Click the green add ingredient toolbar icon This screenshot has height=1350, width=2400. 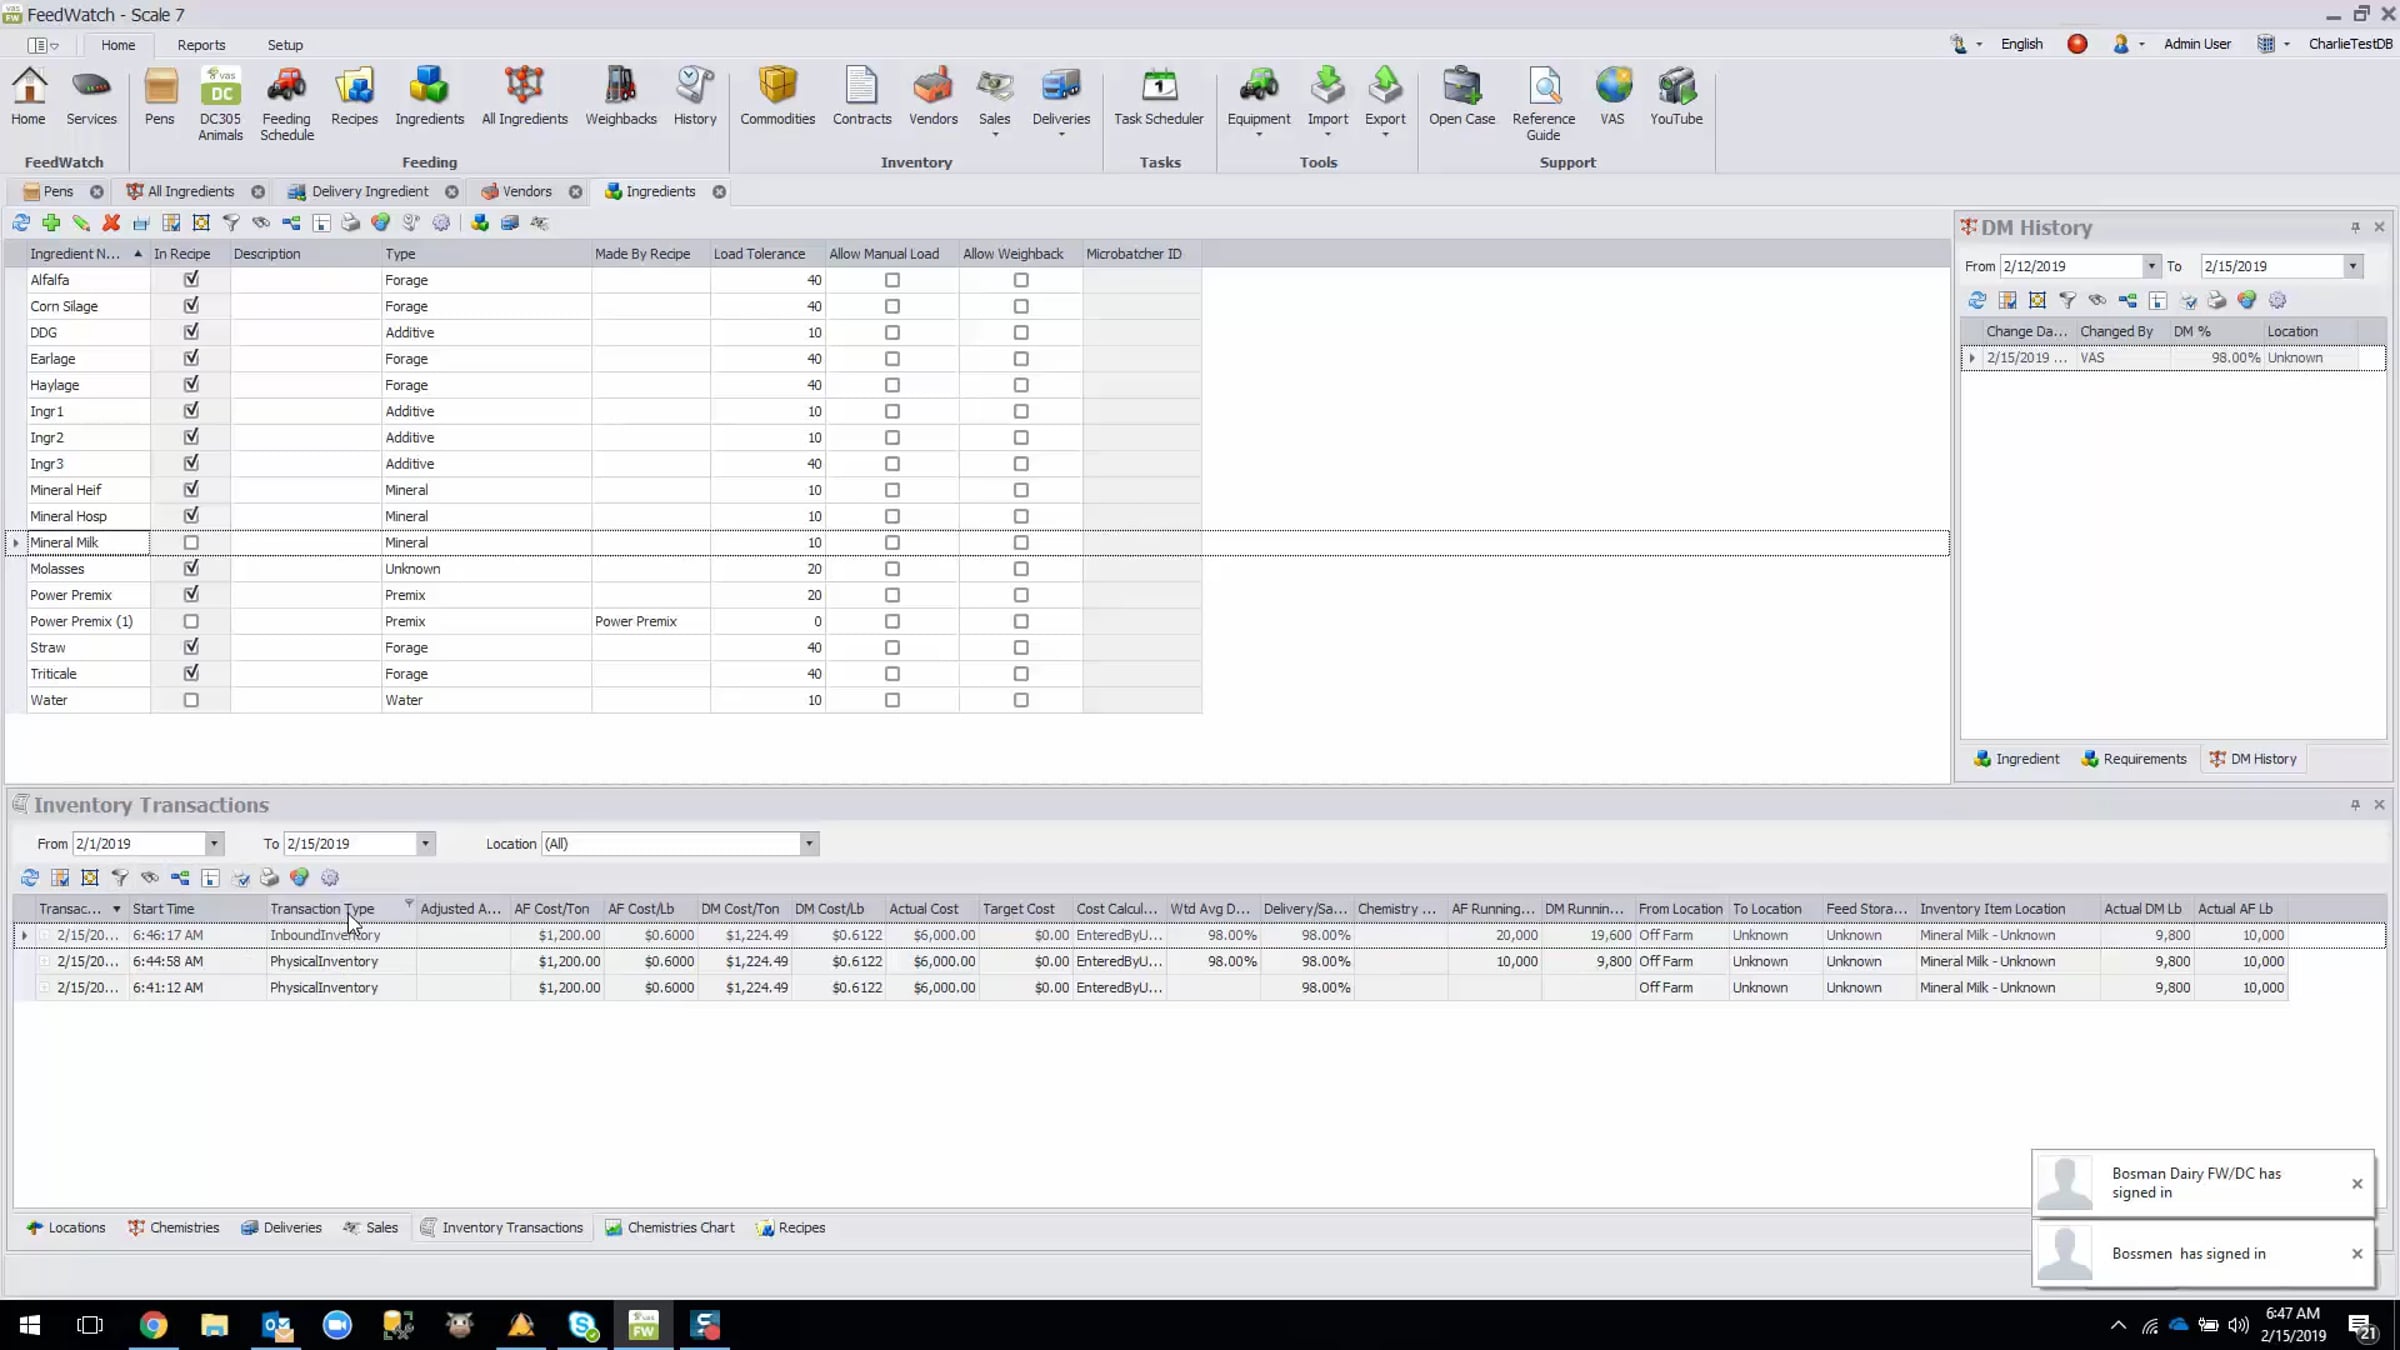(51, 223)
